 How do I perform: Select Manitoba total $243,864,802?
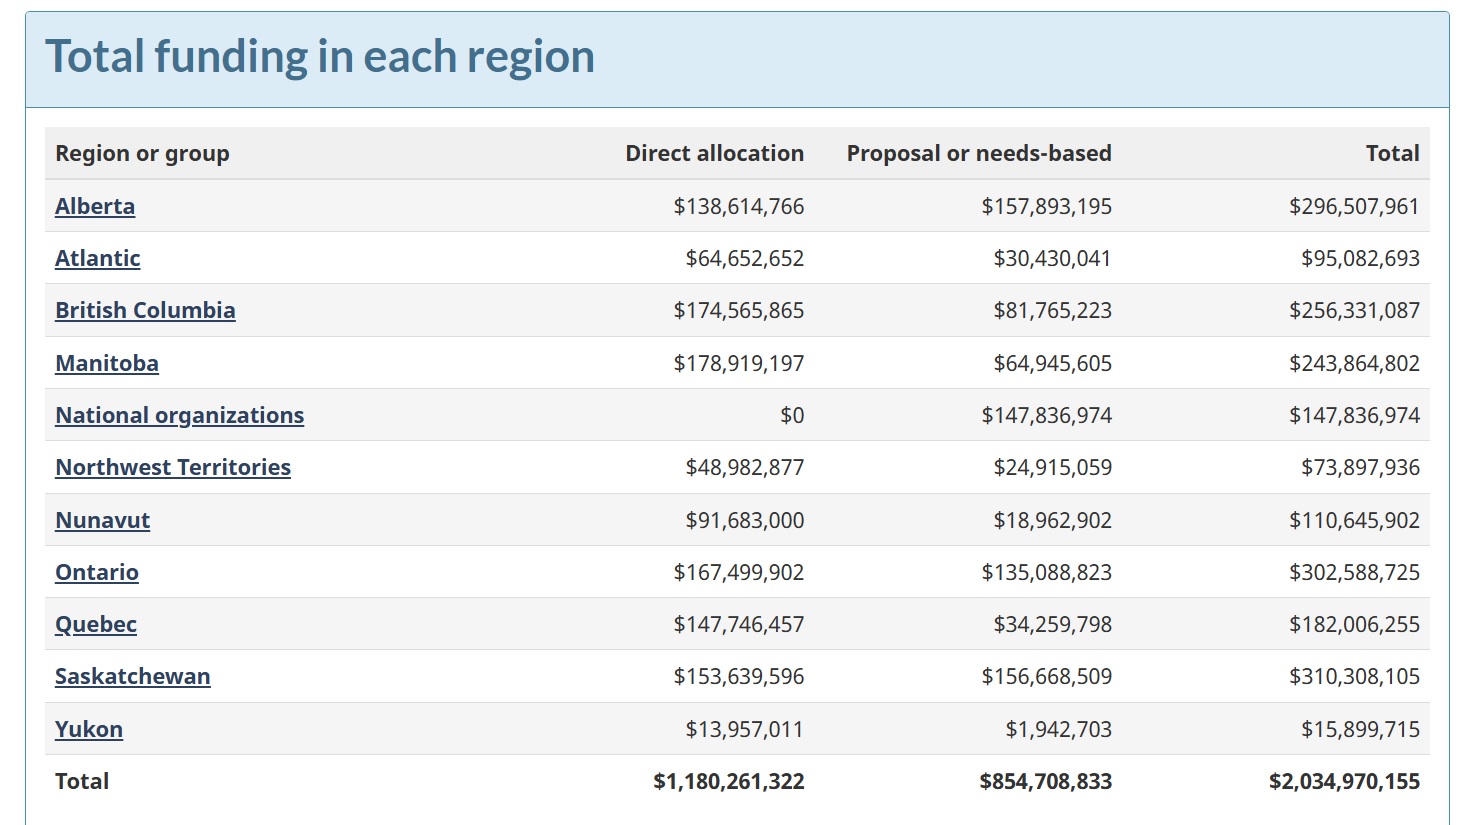point(1354,363)
